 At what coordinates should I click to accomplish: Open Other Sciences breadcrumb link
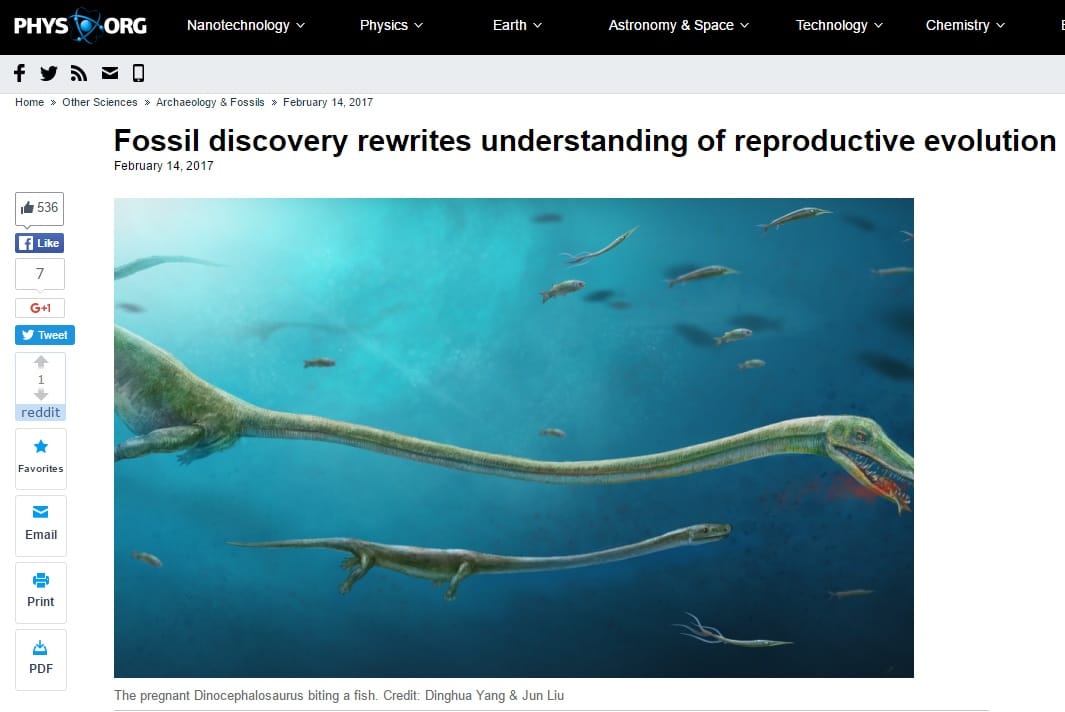pos(100,103)
